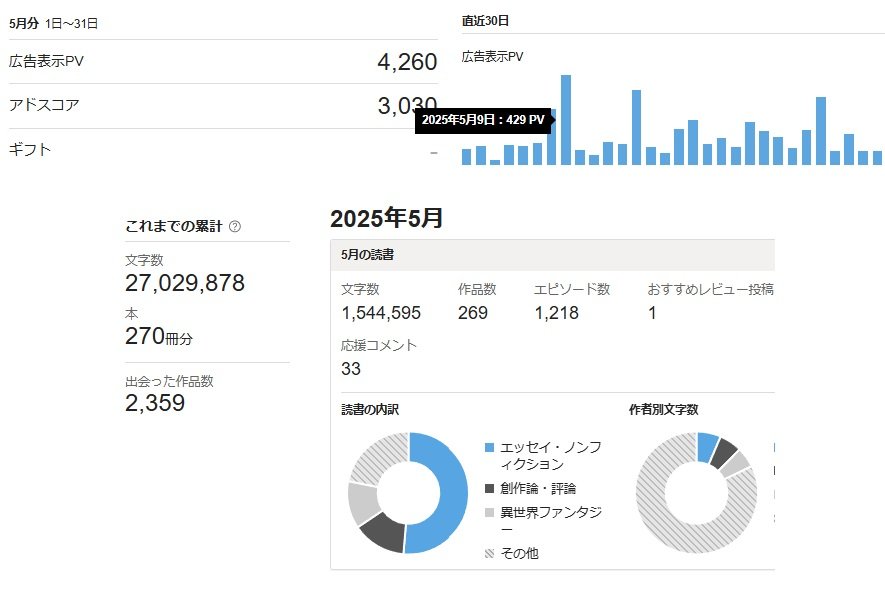Screen dimensions: 885x616
Task: Click the blue segment of 作者別文字数 donut
Action: point(707,446)
